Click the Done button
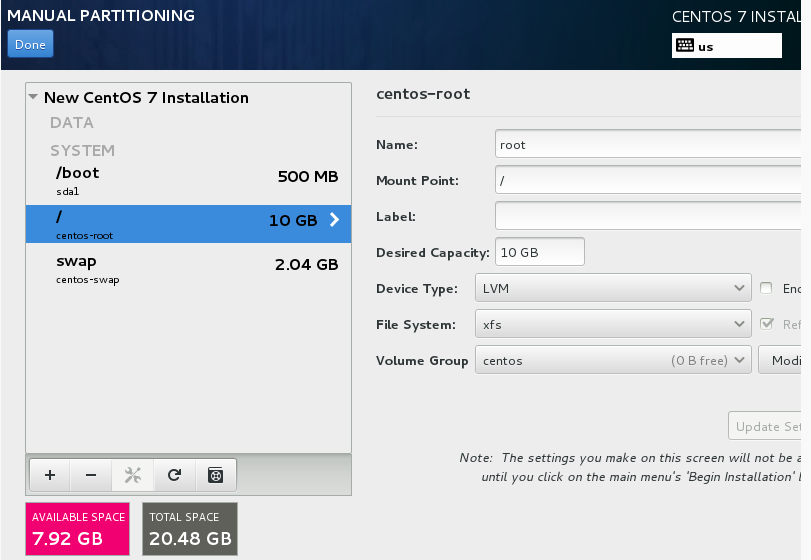Viewport: 811px width, 560px height. coord(30,44)
